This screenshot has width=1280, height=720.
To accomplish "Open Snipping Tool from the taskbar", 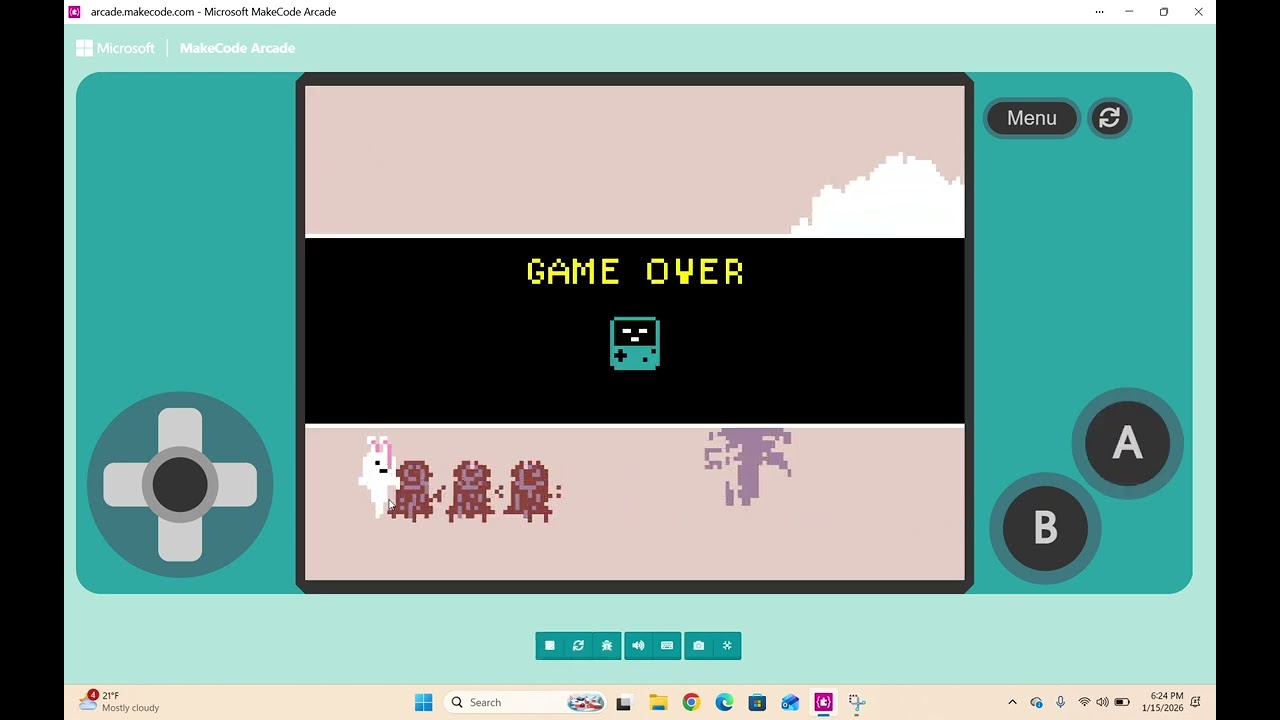I will click(x=857, y=702).
